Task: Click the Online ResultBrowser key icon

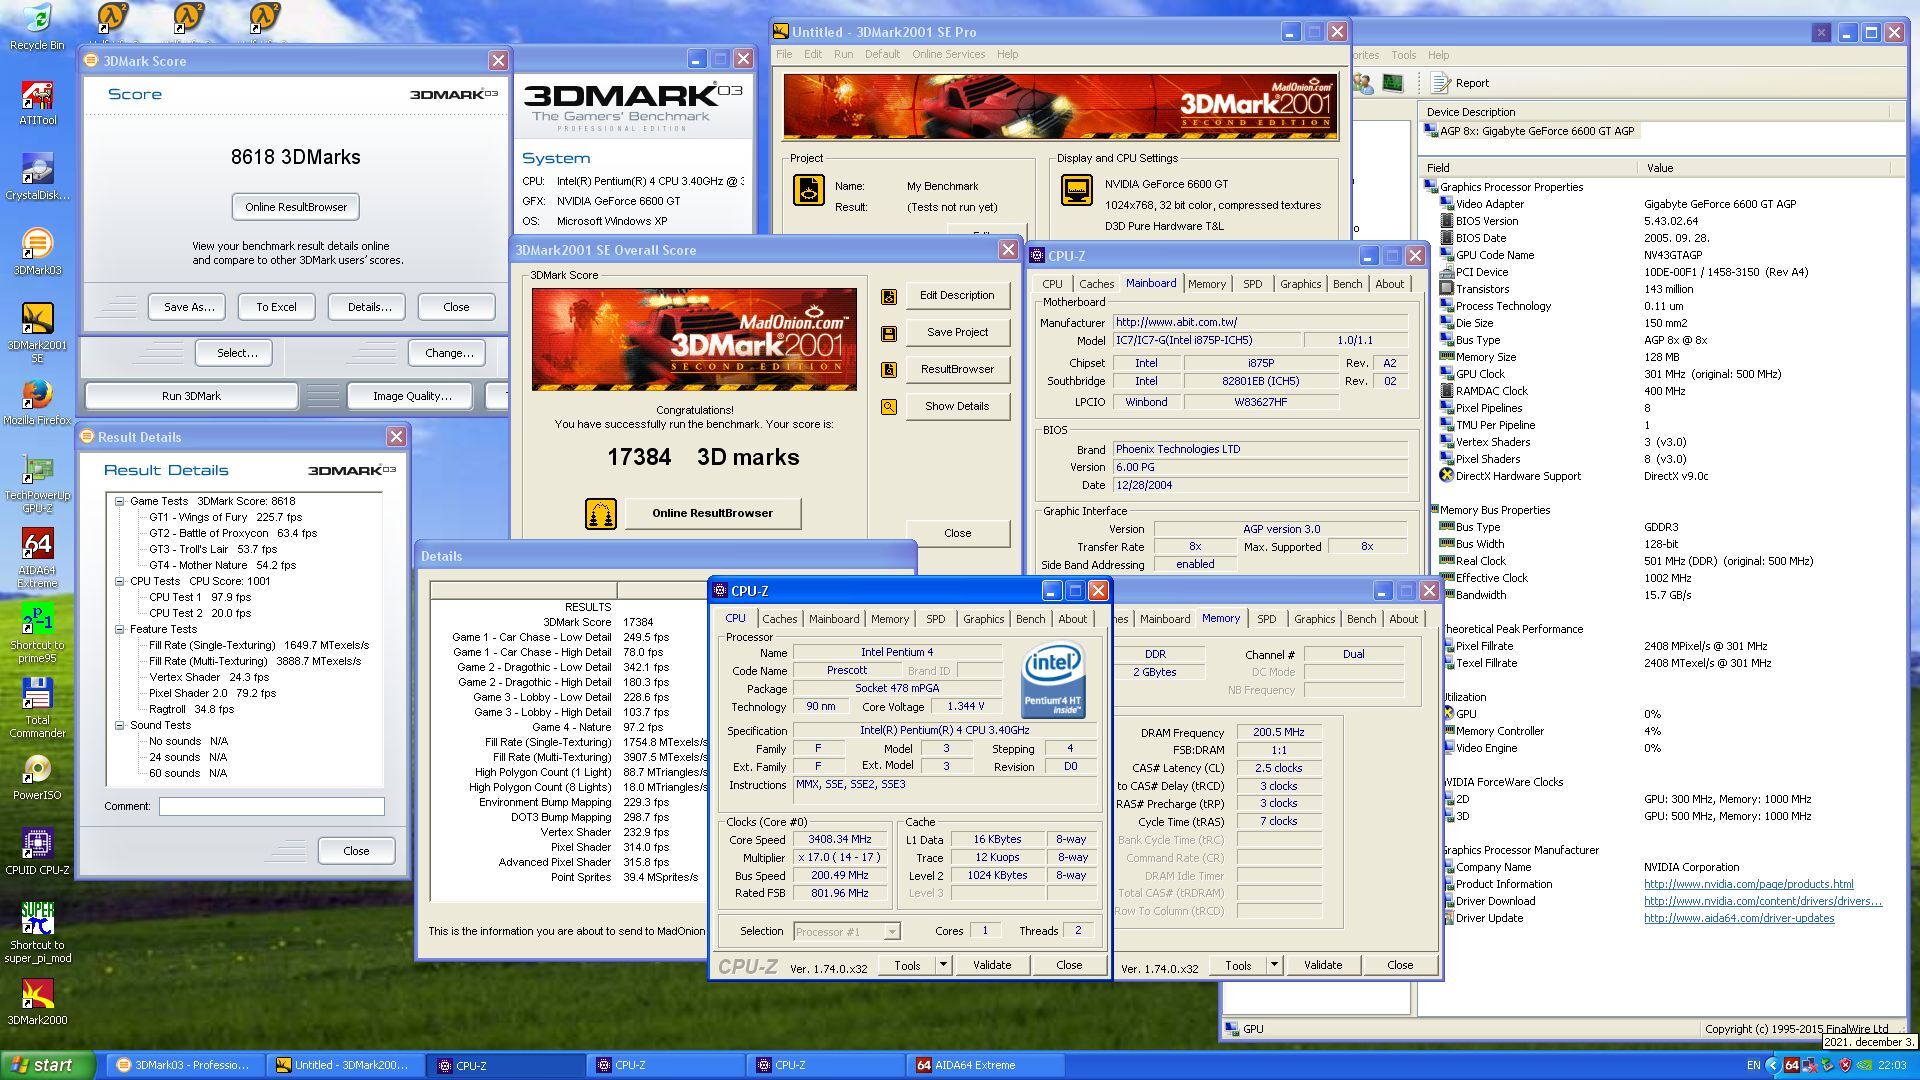Action: tap(600, 514)
